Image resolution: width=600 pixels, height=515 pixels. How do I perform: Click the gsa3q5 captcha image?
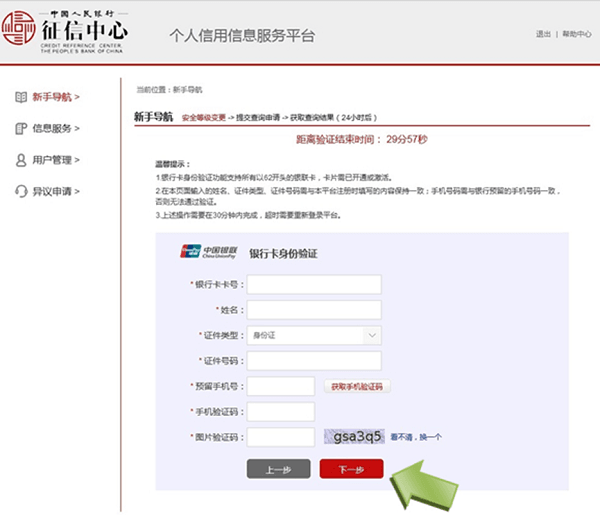[x=354, y=437]
